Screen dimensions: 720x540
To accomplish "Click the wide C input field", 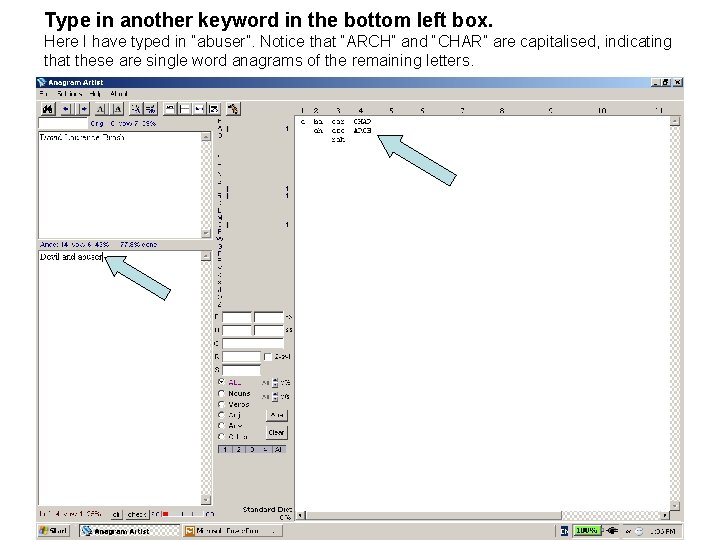I will click(253, 343).
